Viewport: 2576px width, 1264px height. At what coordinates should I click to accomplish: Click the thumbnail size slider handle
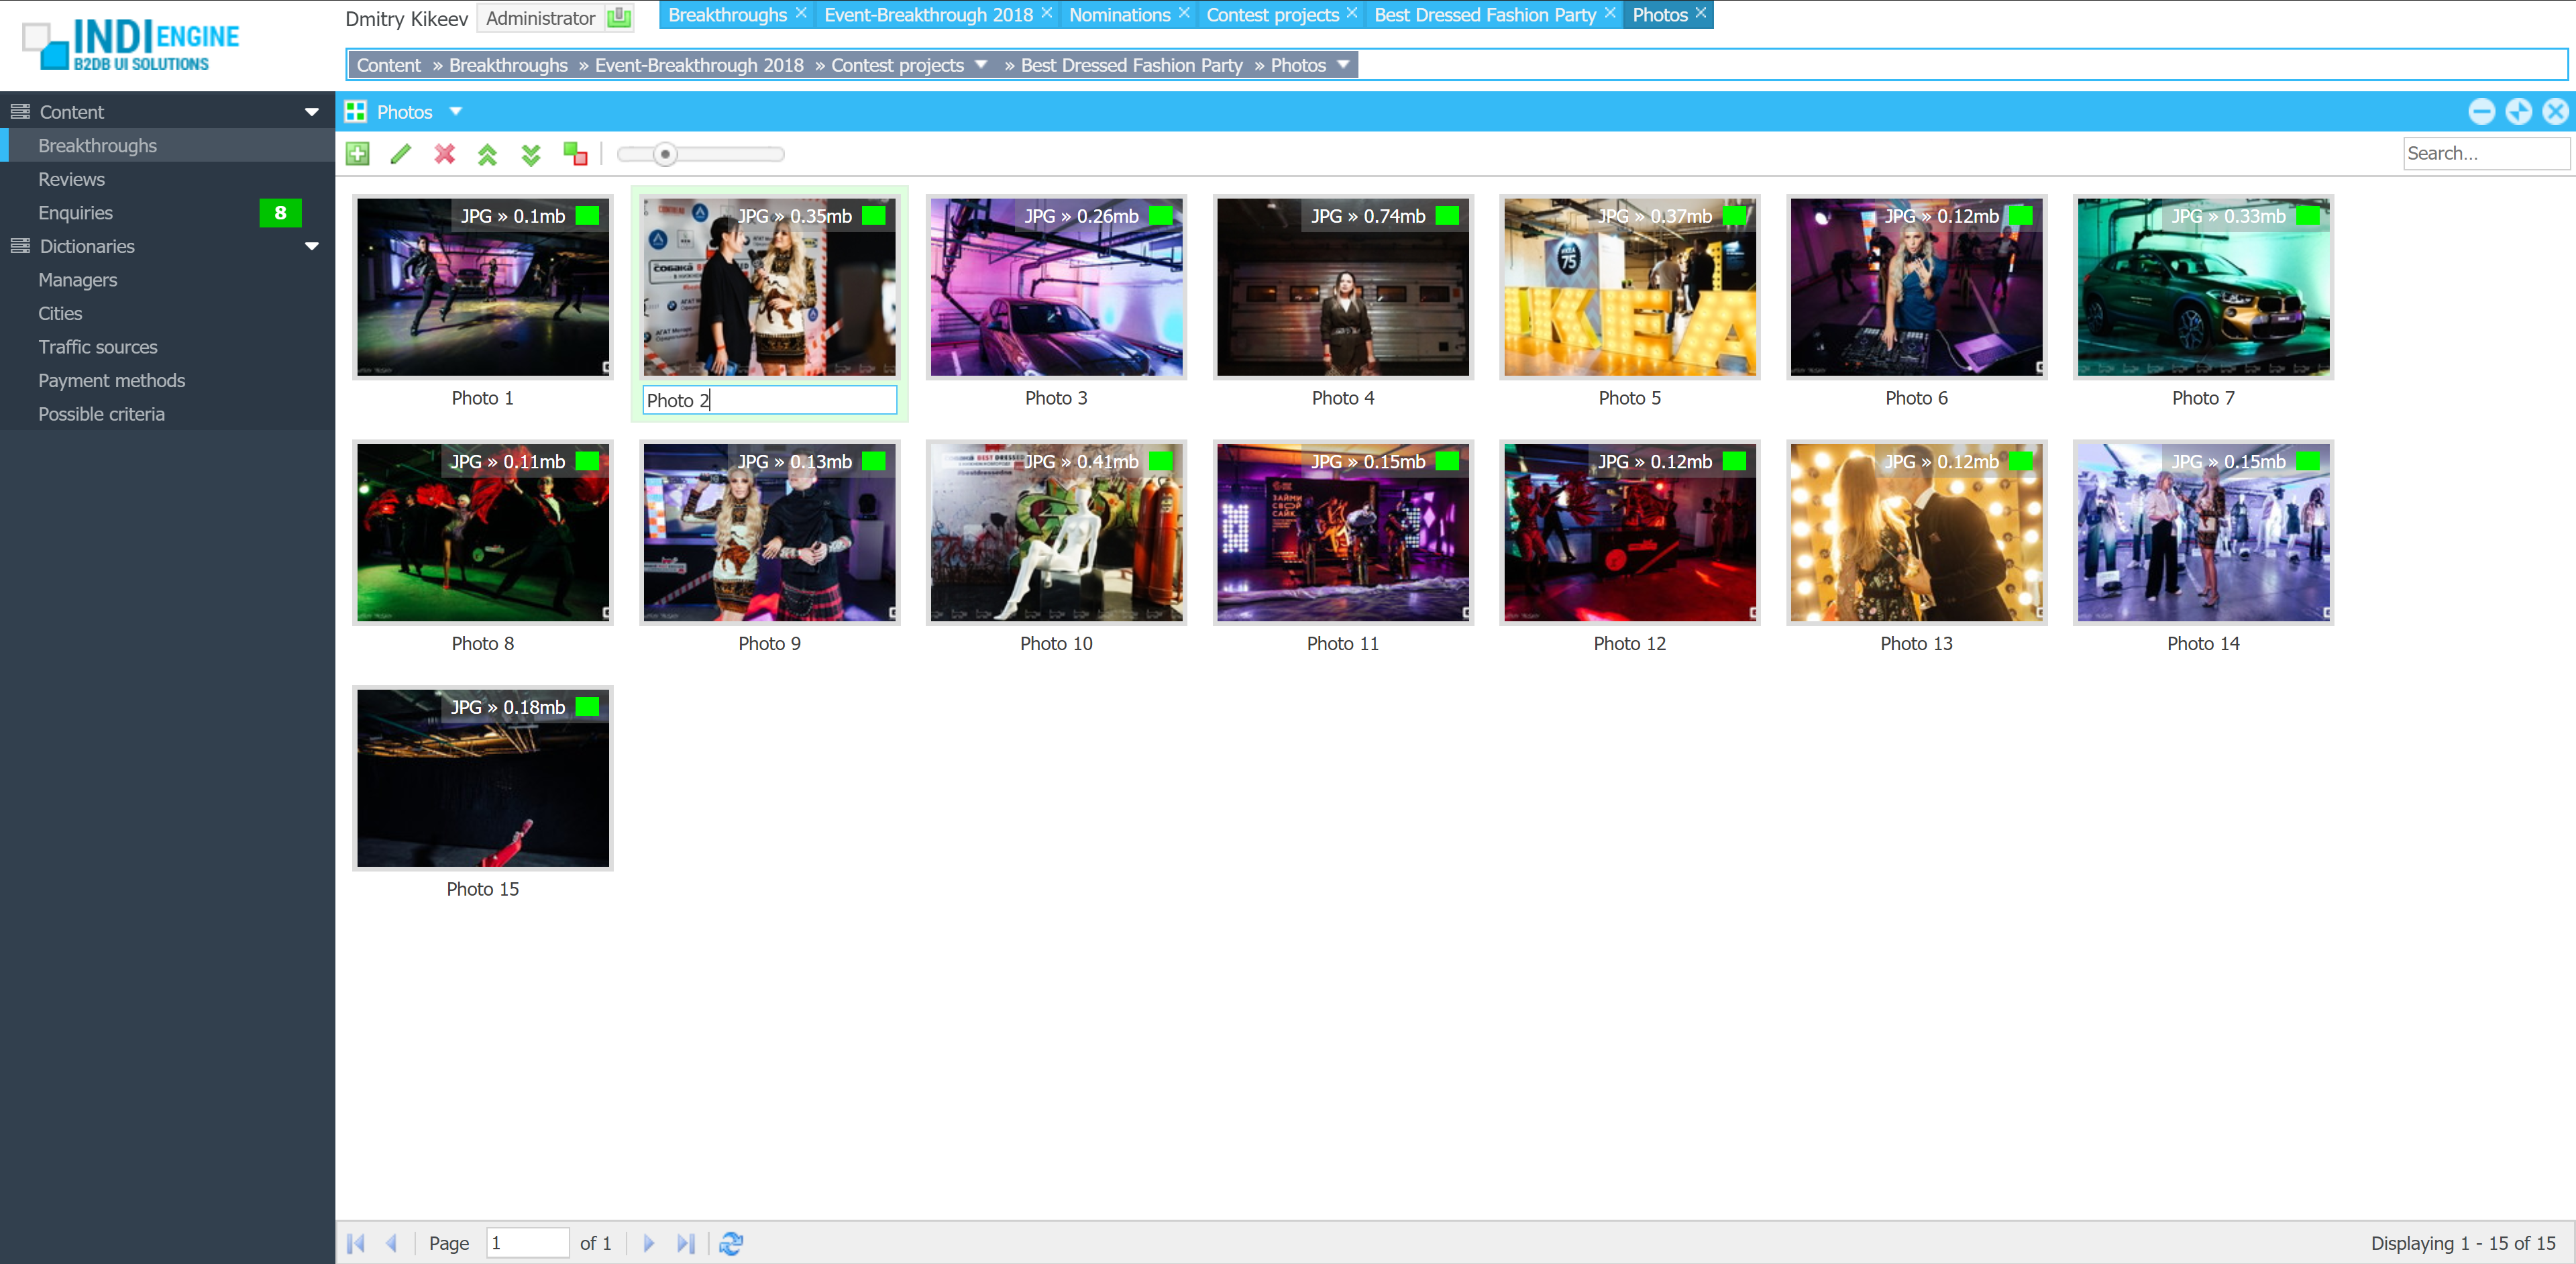(x=666, y=154)
